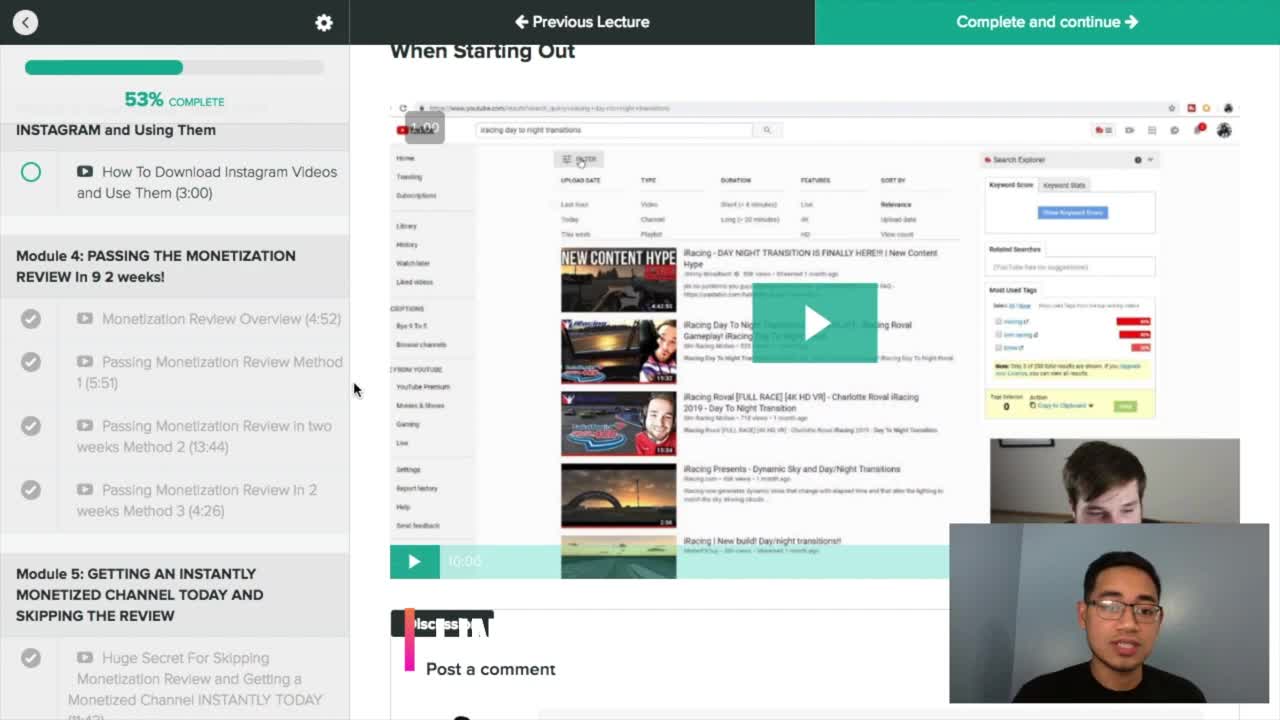Click New Content Hype video thumbnail
The image size is (1280, 720).
(618, 280)
